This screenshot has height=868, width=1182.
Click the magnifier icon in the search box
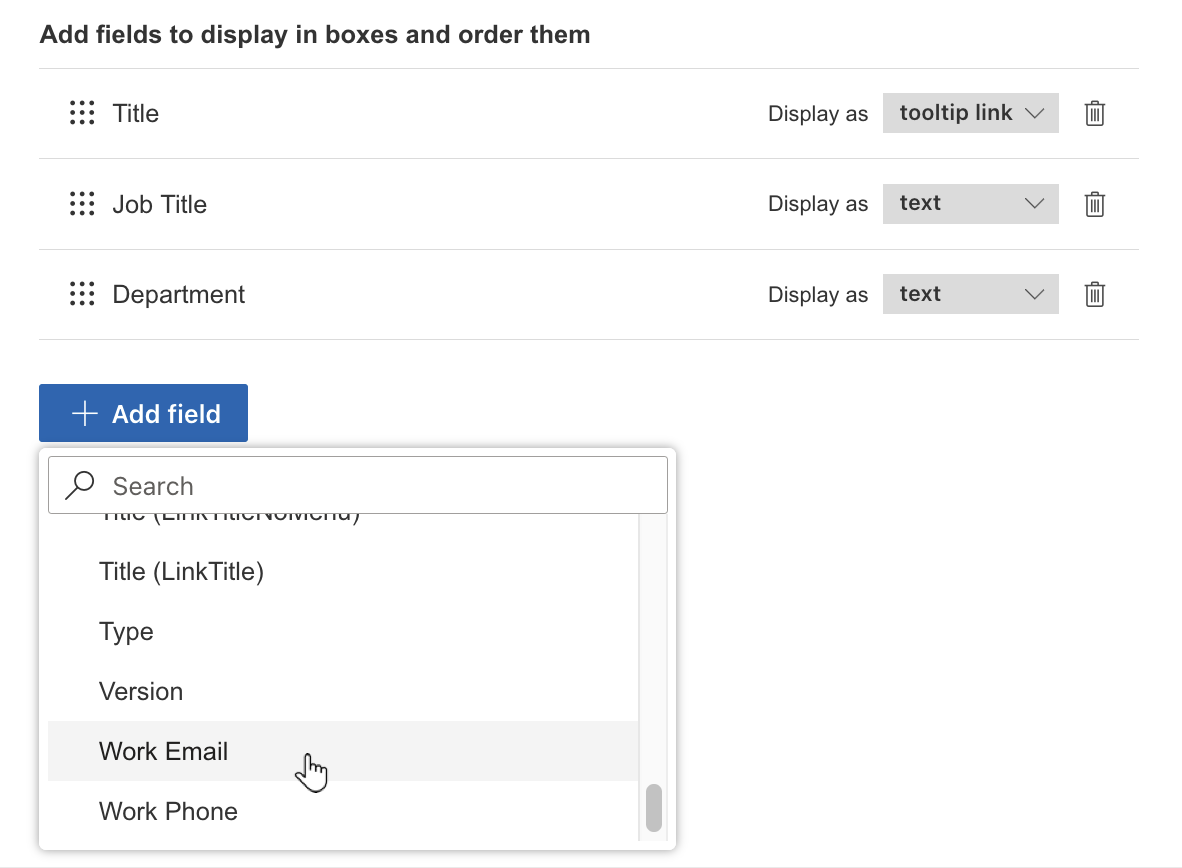pos(79,486)
